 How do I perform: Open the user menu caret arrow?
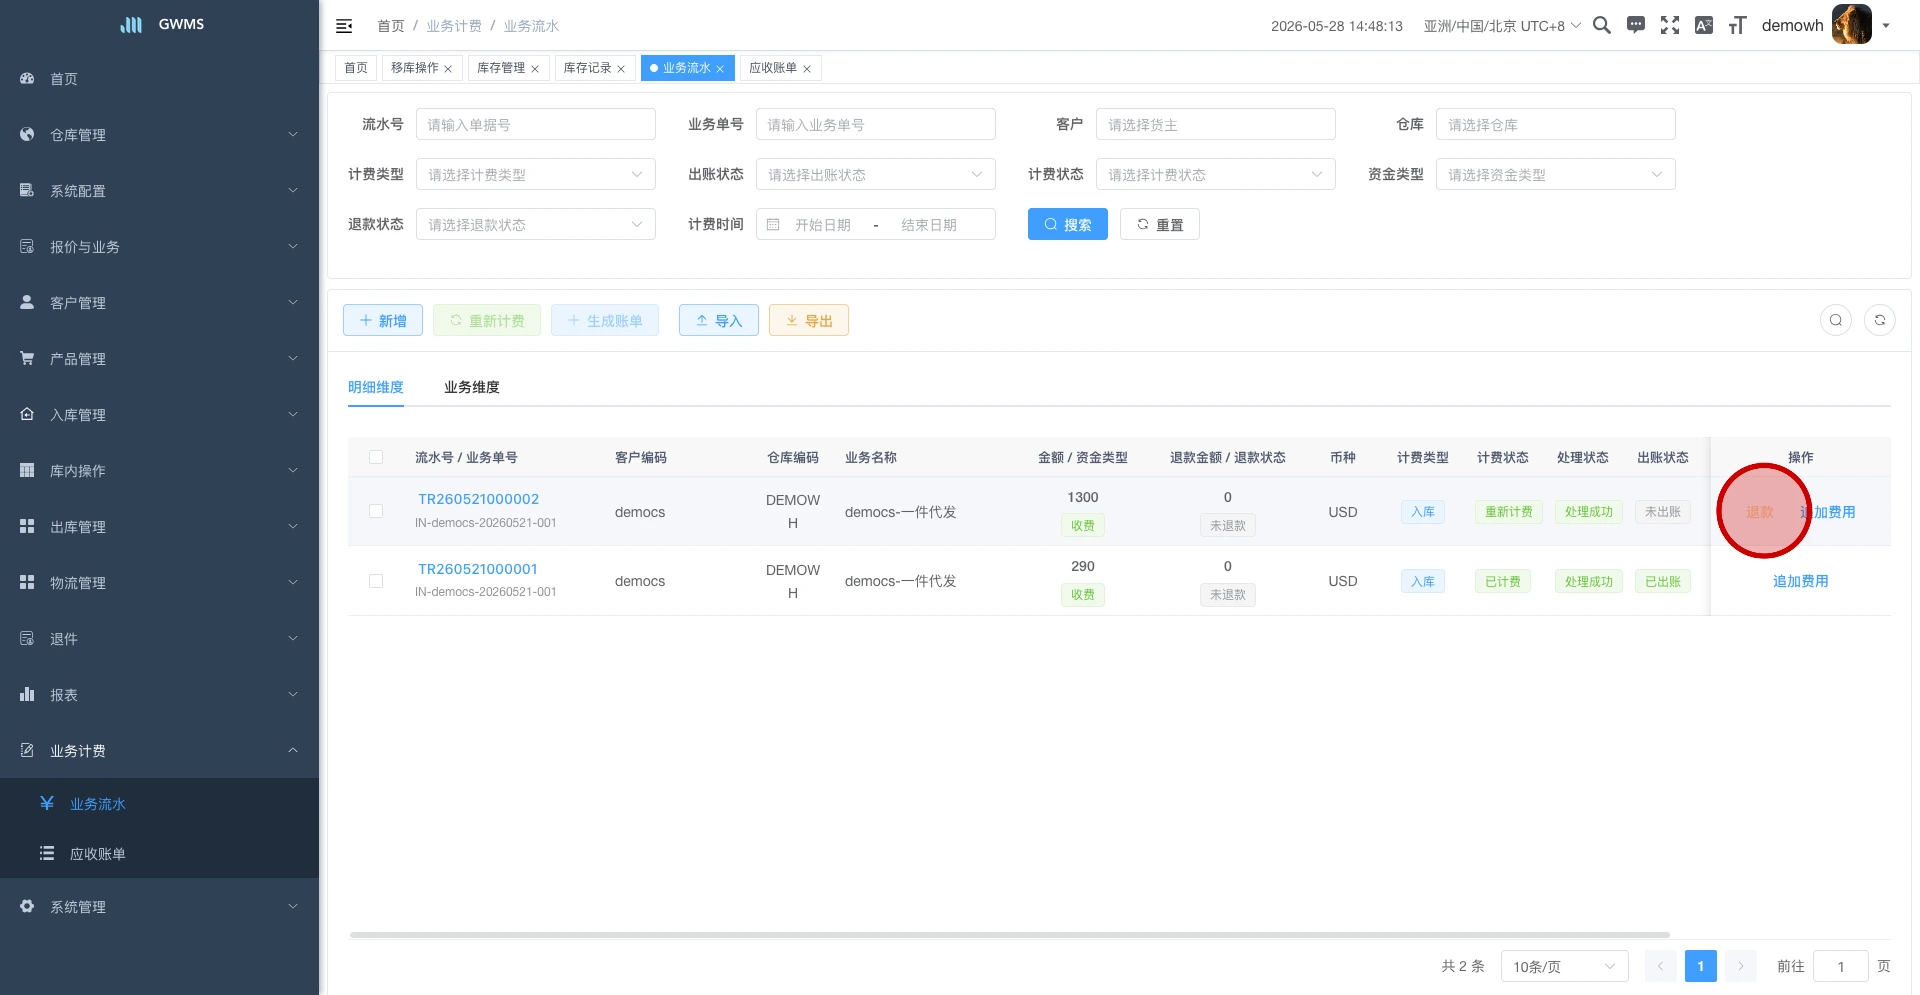[1886, 26]
